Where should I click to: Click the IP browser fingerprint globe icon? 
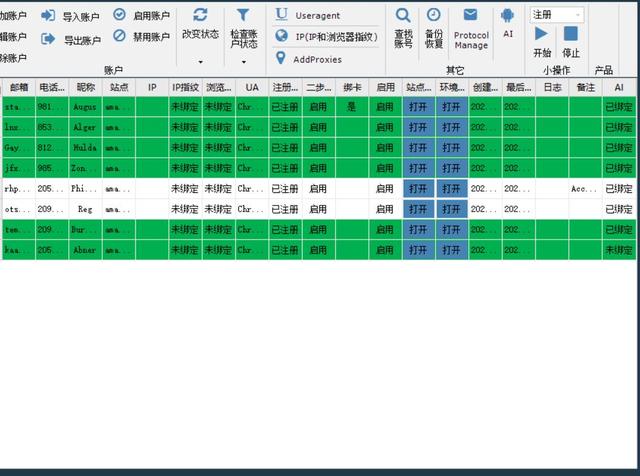coord(281,36)
